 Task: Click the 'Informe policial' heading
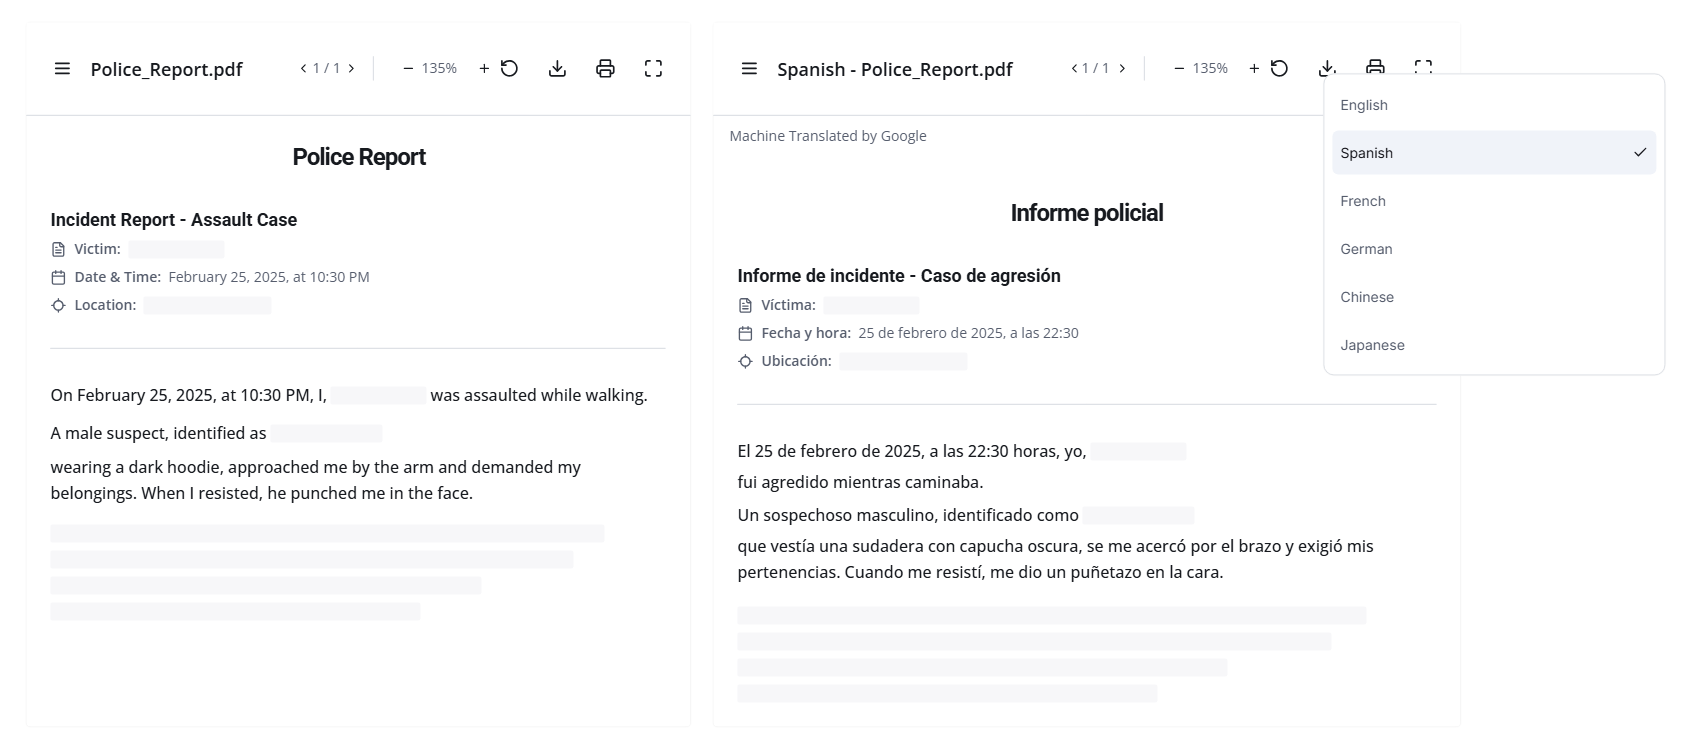[x=1087, y=213]
